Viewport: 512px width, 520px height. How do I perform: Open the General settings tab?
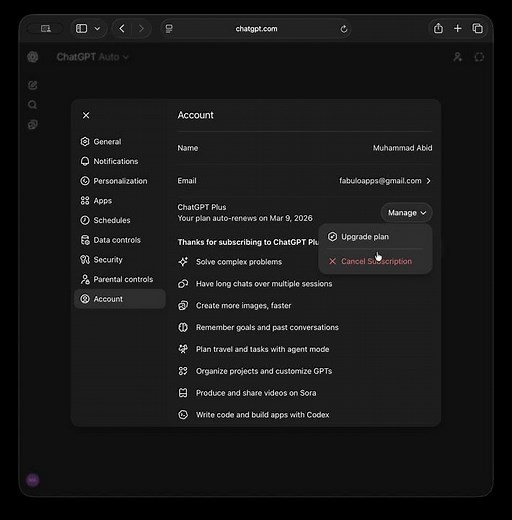click(120, 142)
